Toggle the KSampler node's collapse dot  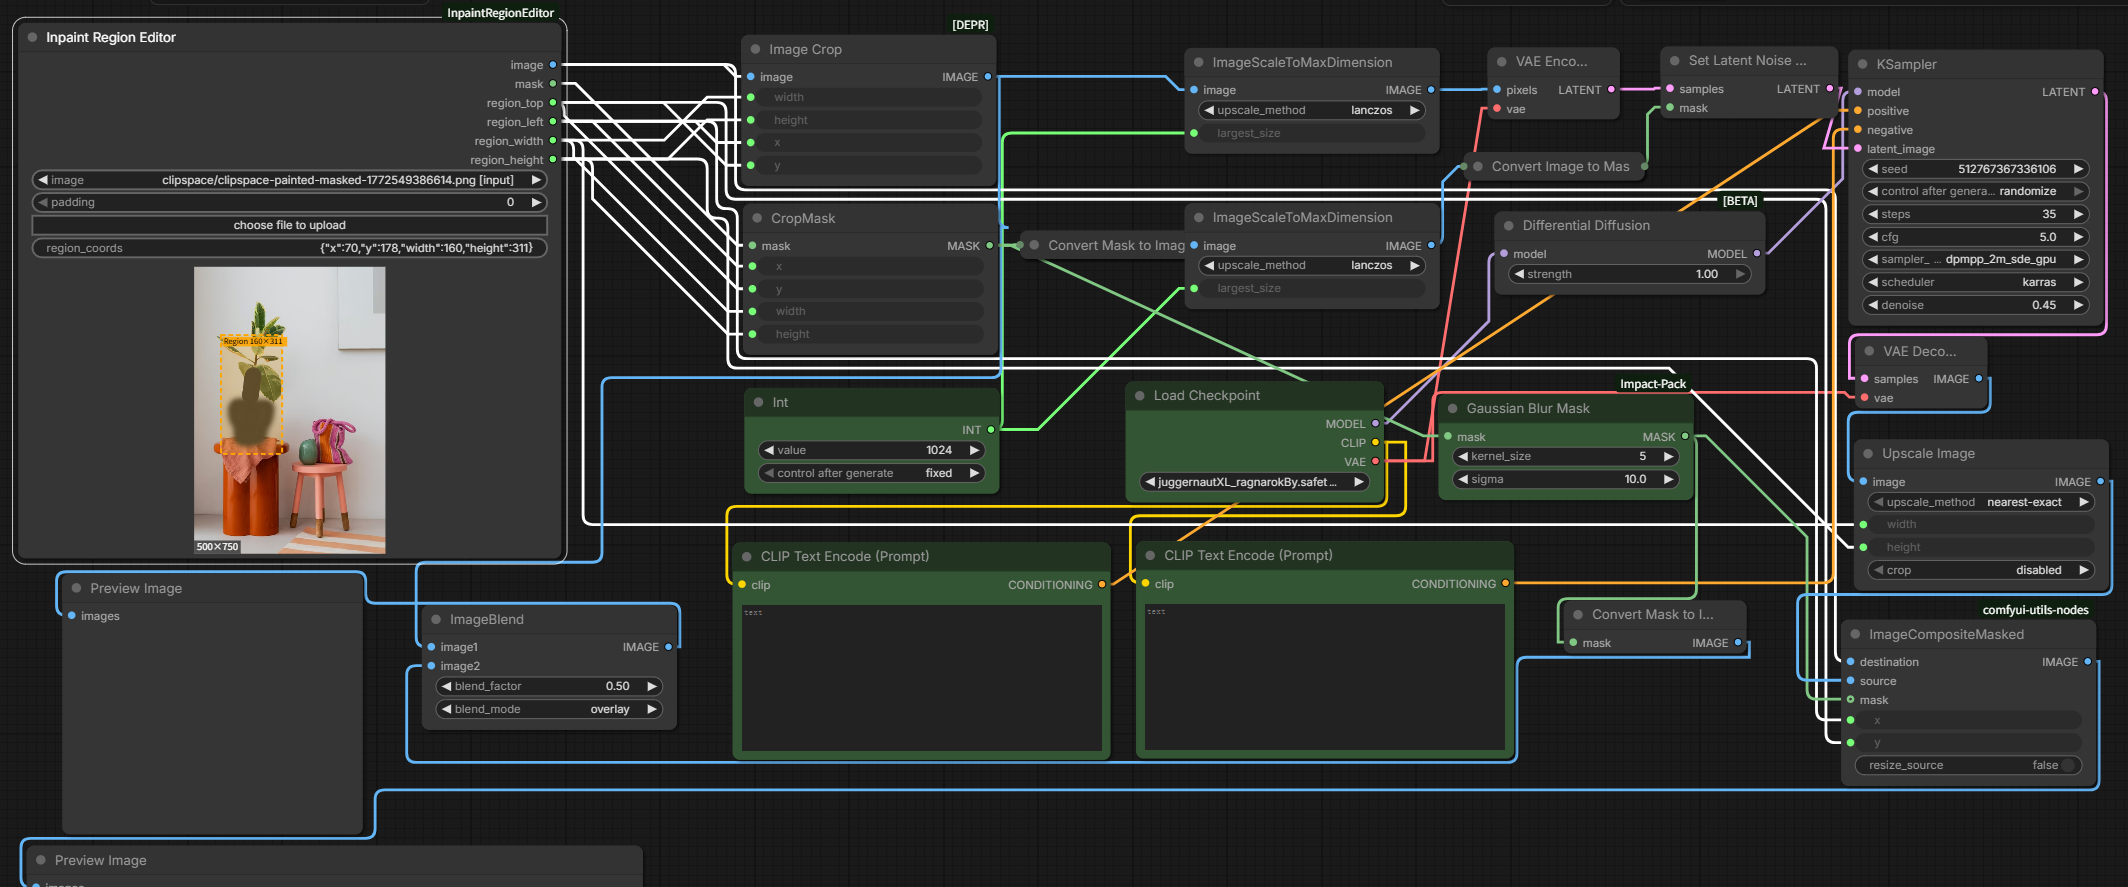pyautogui.click(x=1862, y=64)
